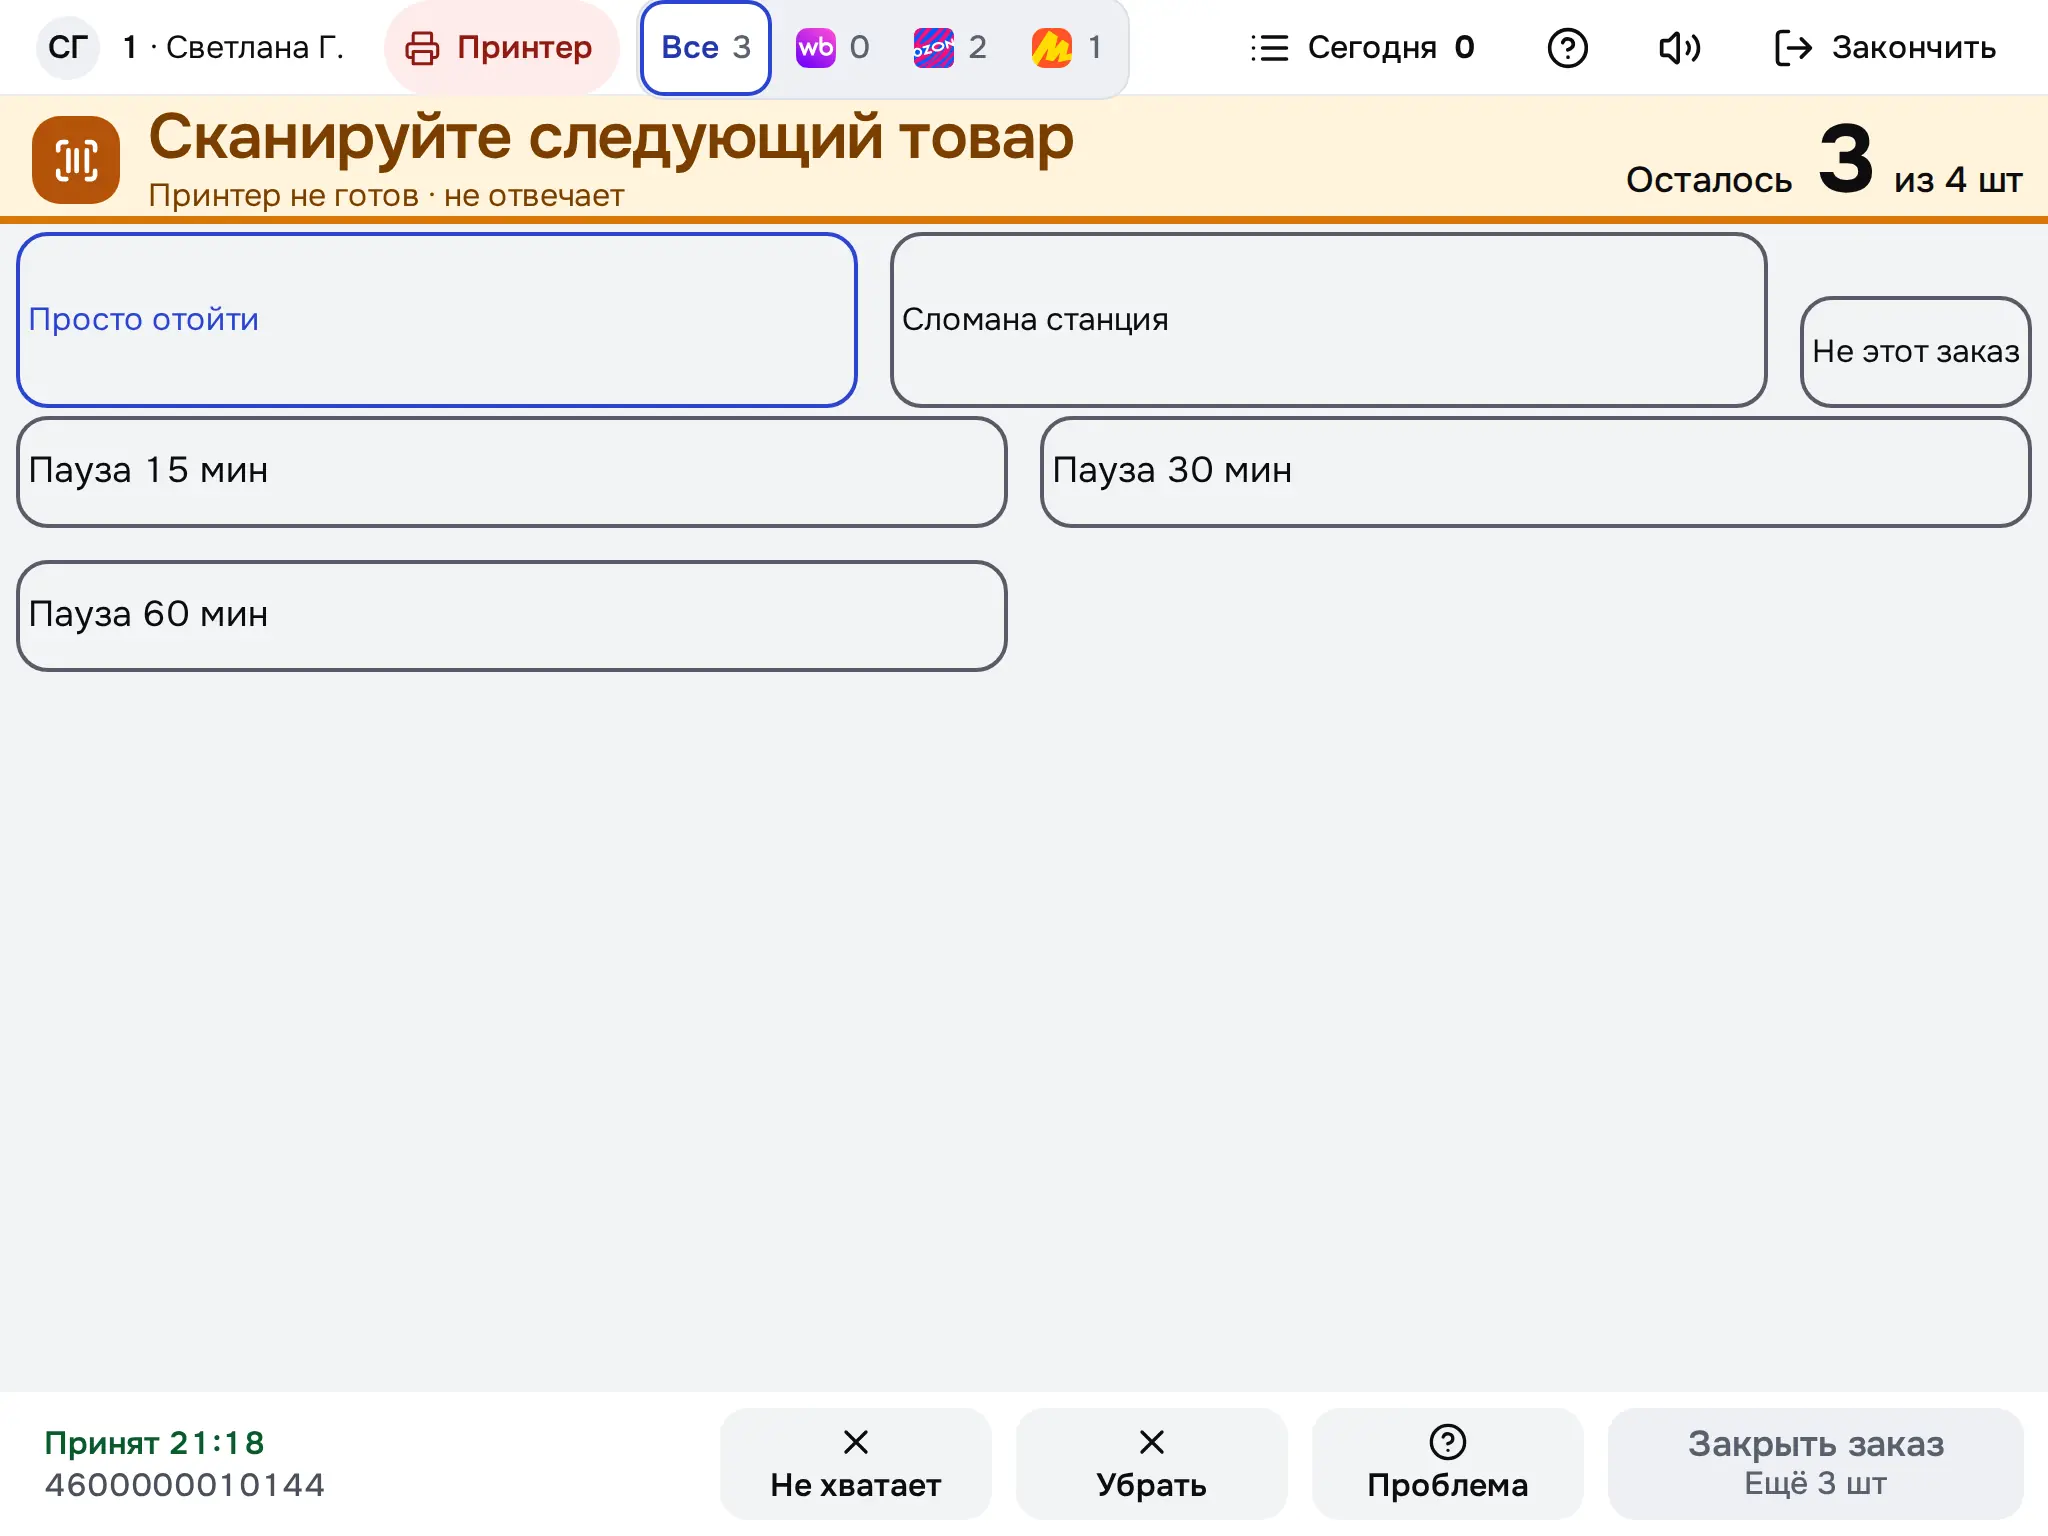Click the barcode scanner icon
Viewport: 2048px width, 1536px height.
pos(76,160)
